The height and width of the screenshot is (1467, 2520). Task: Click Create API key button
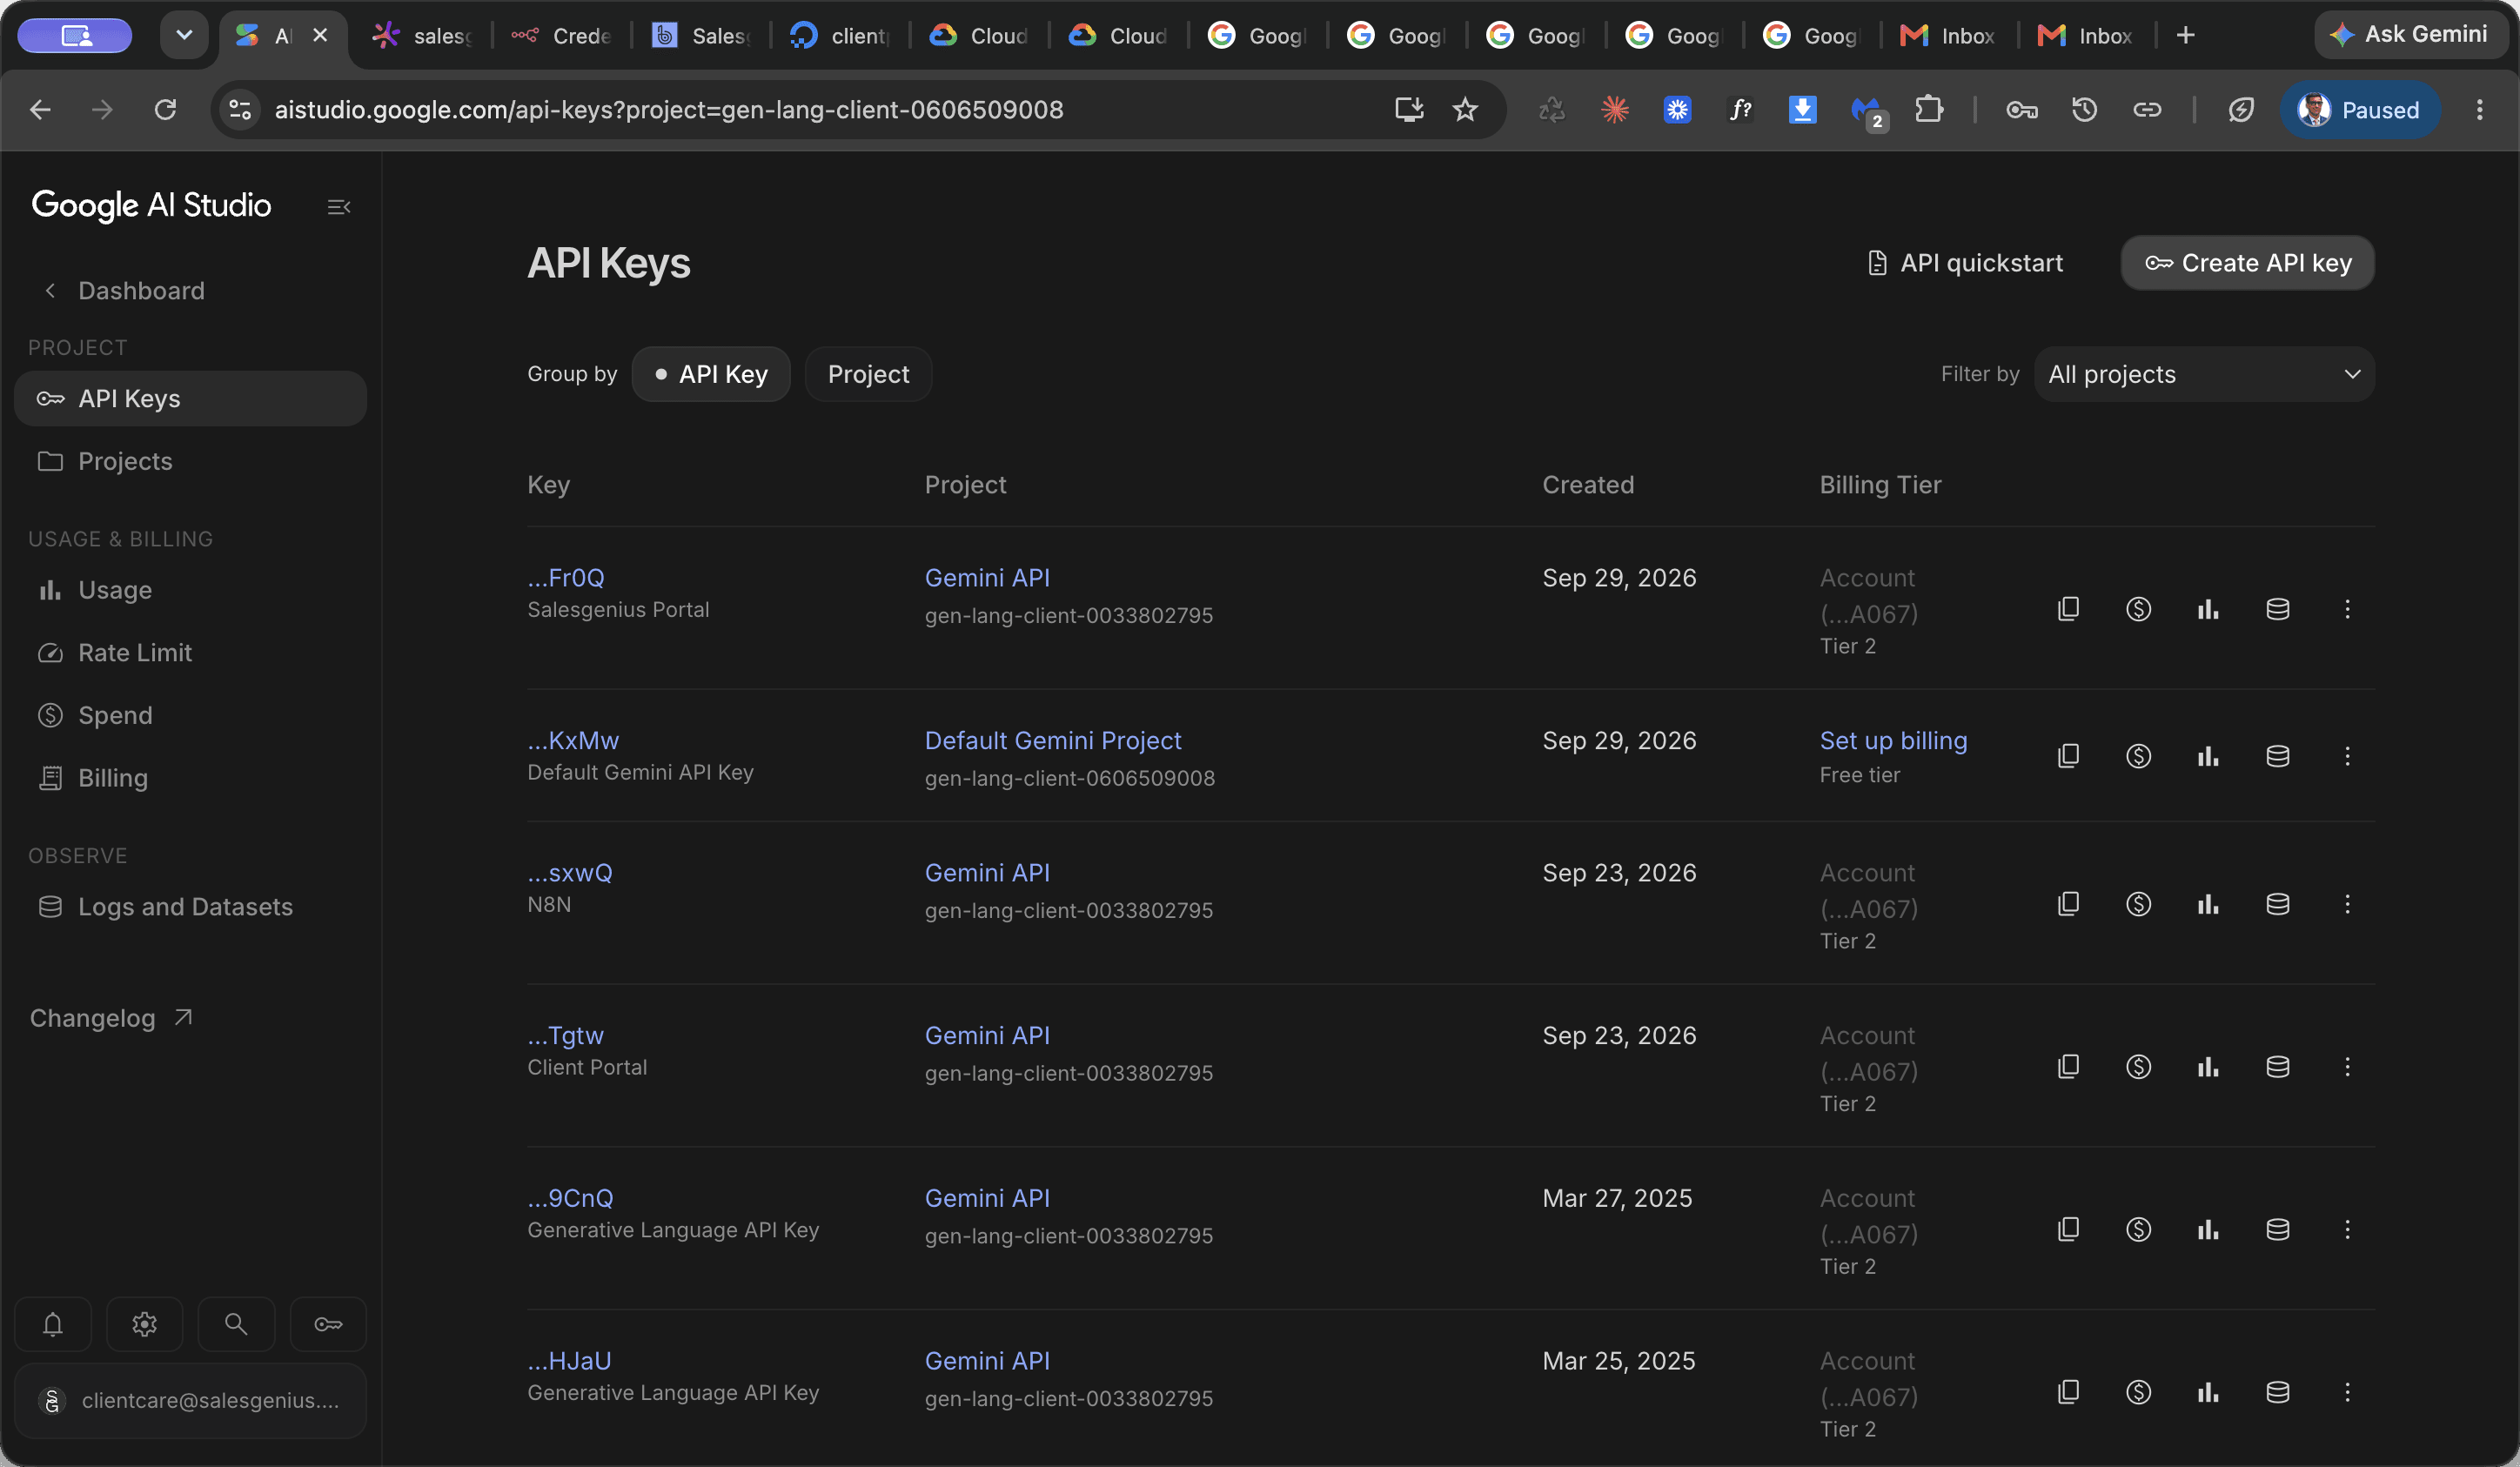tap(2247, 263)
